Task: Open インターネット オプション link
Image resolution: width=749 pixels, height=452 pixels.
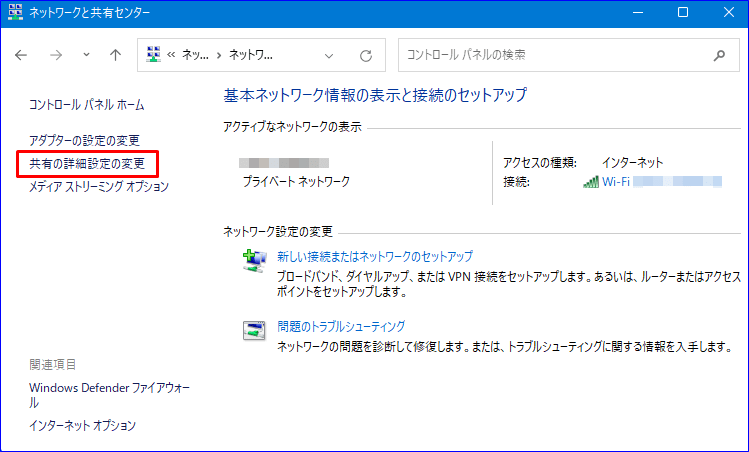Action: pos(83,425)
